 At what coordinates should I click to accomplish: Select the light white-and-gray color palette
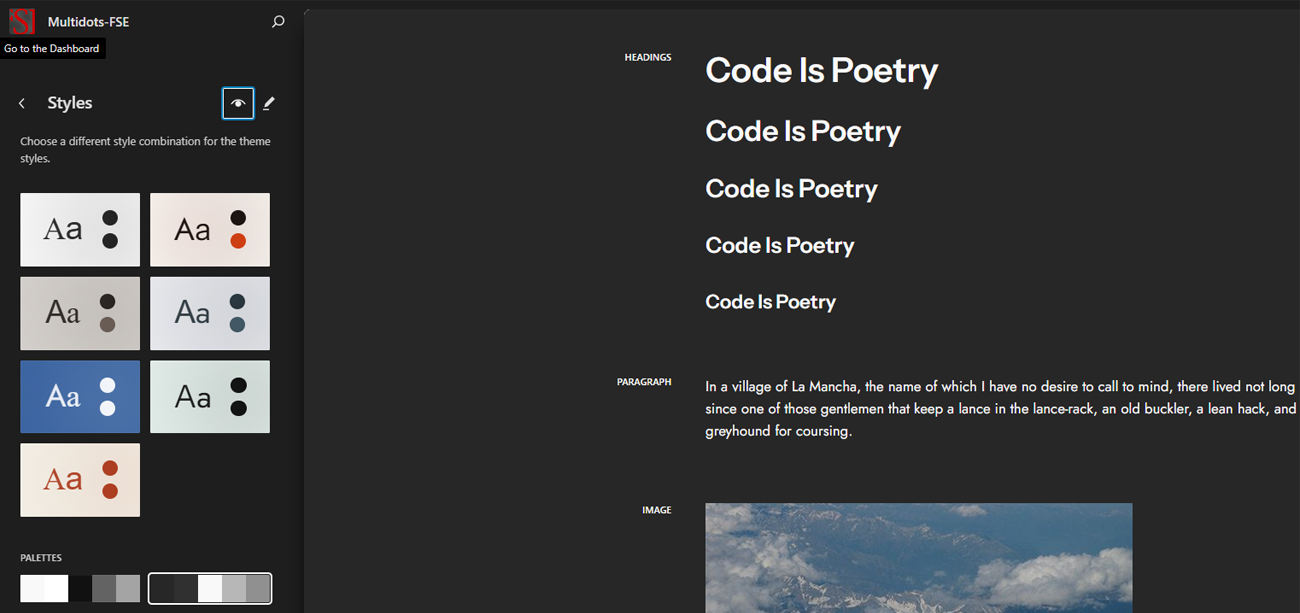[x=80, y=588]
